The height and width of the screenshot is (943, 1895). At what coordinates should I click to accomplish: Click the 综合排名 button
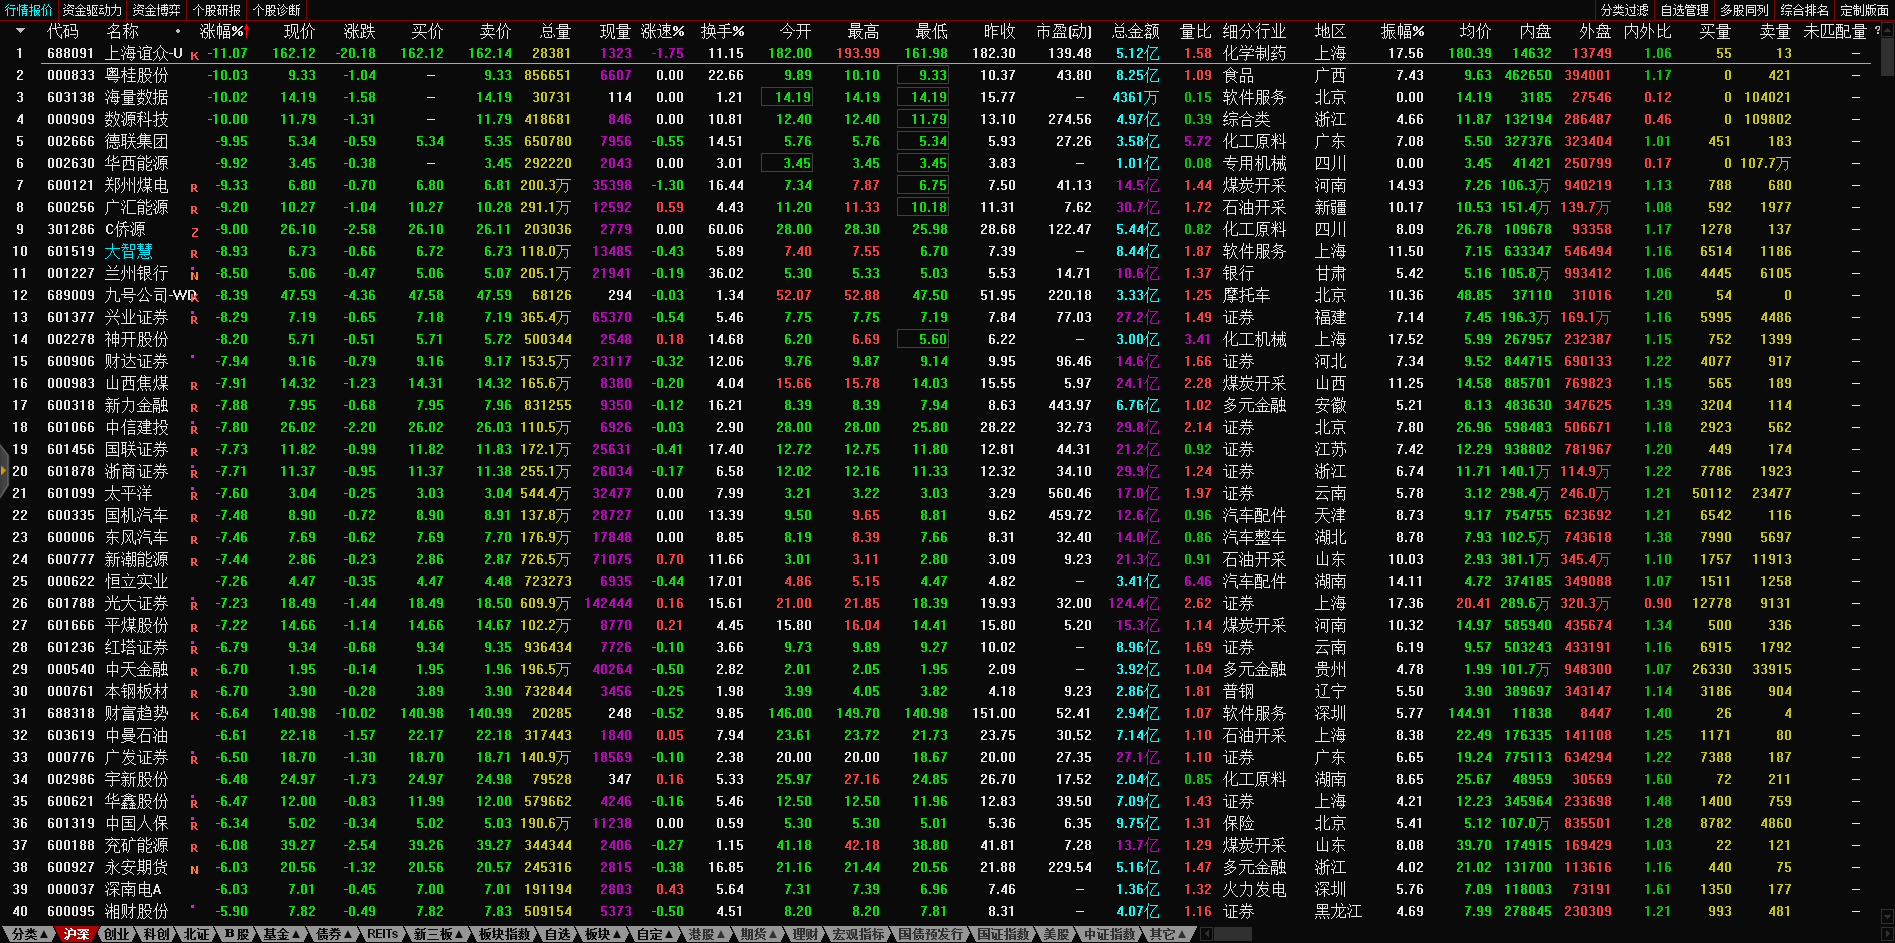[1804, 10]
